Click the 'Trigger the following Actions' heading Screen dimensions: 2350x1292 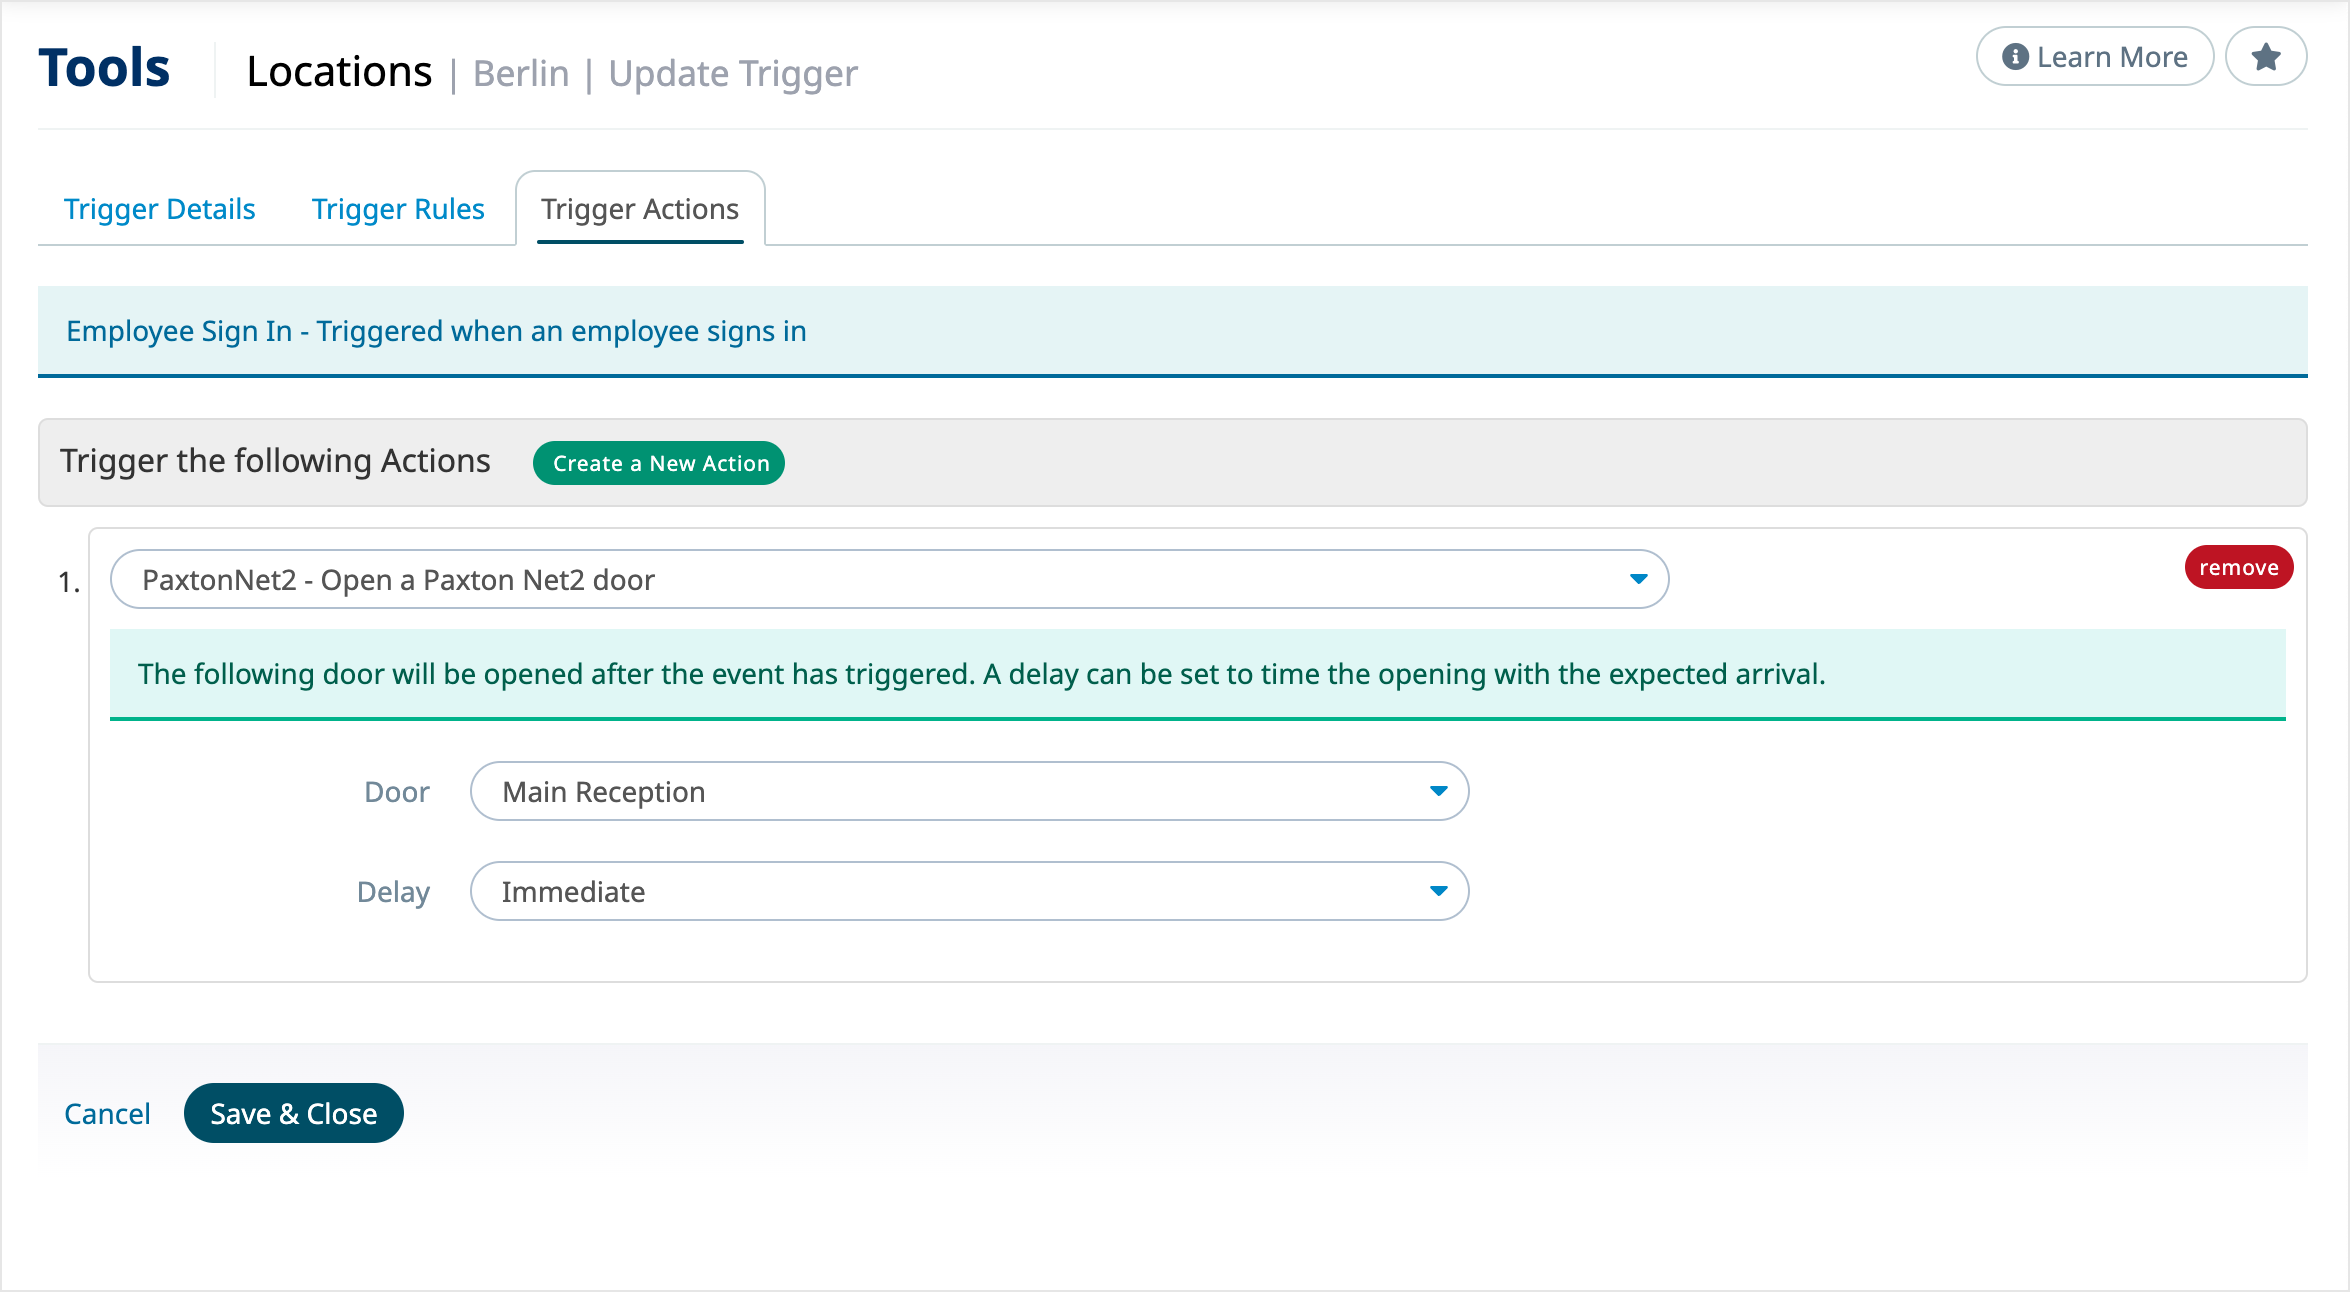pos(275,461)
